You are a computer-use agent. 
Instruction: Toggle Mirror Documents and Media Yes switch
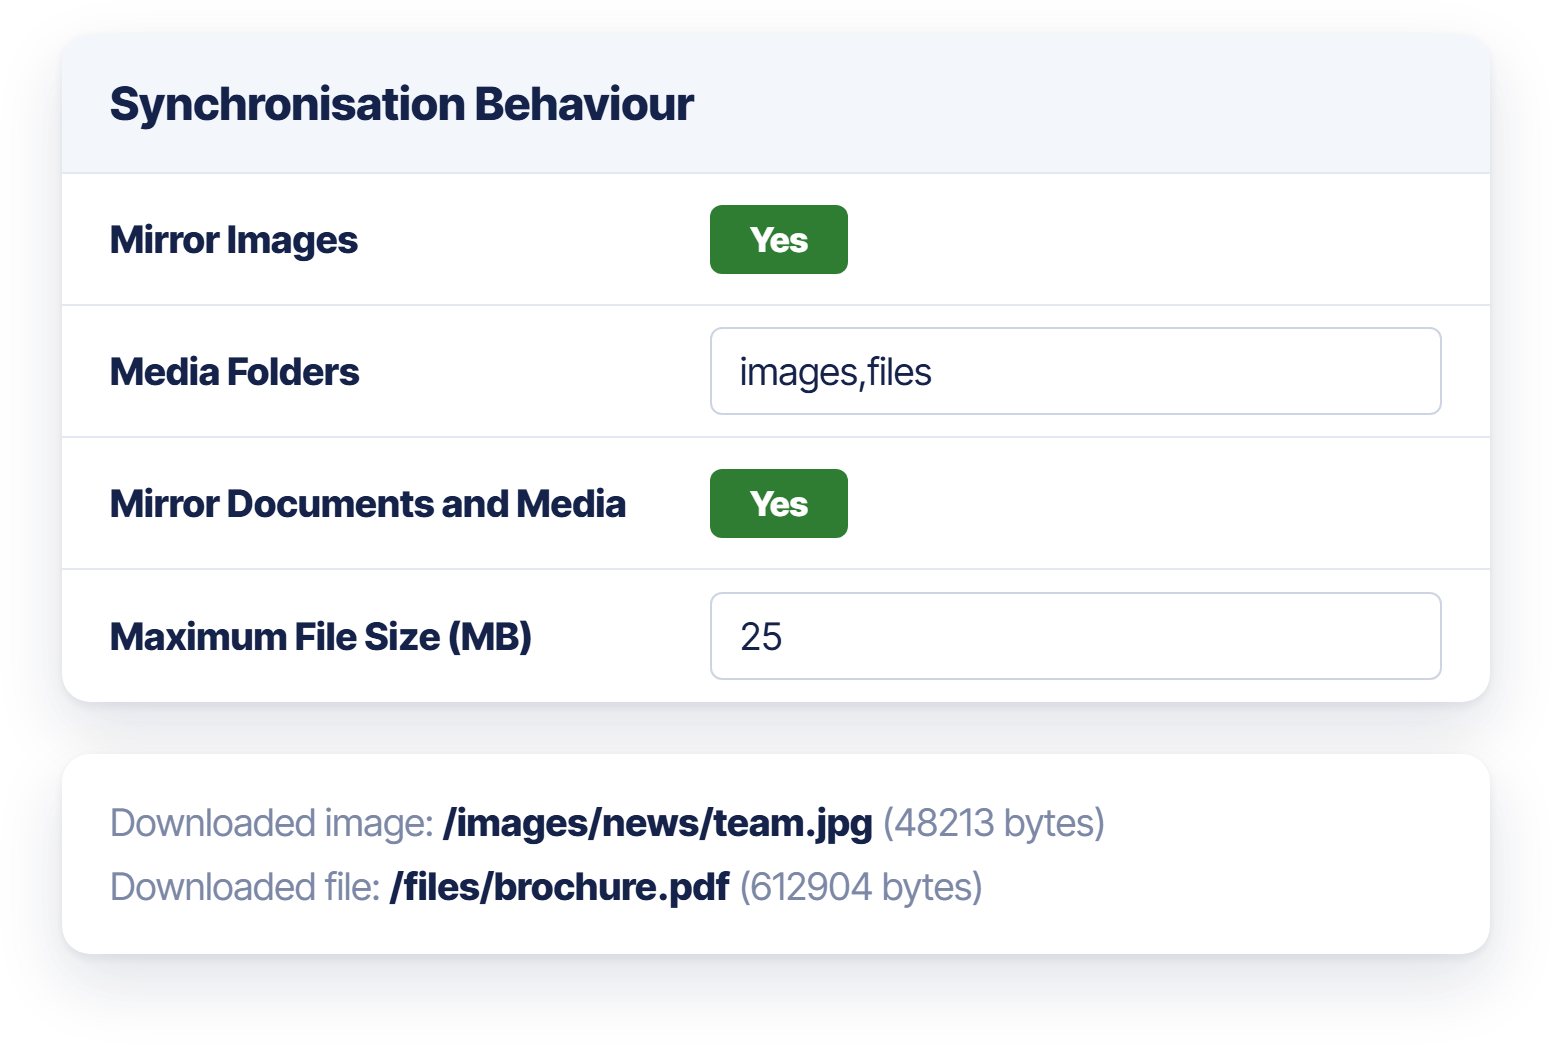pyautogui.click(x=778, y=504)
